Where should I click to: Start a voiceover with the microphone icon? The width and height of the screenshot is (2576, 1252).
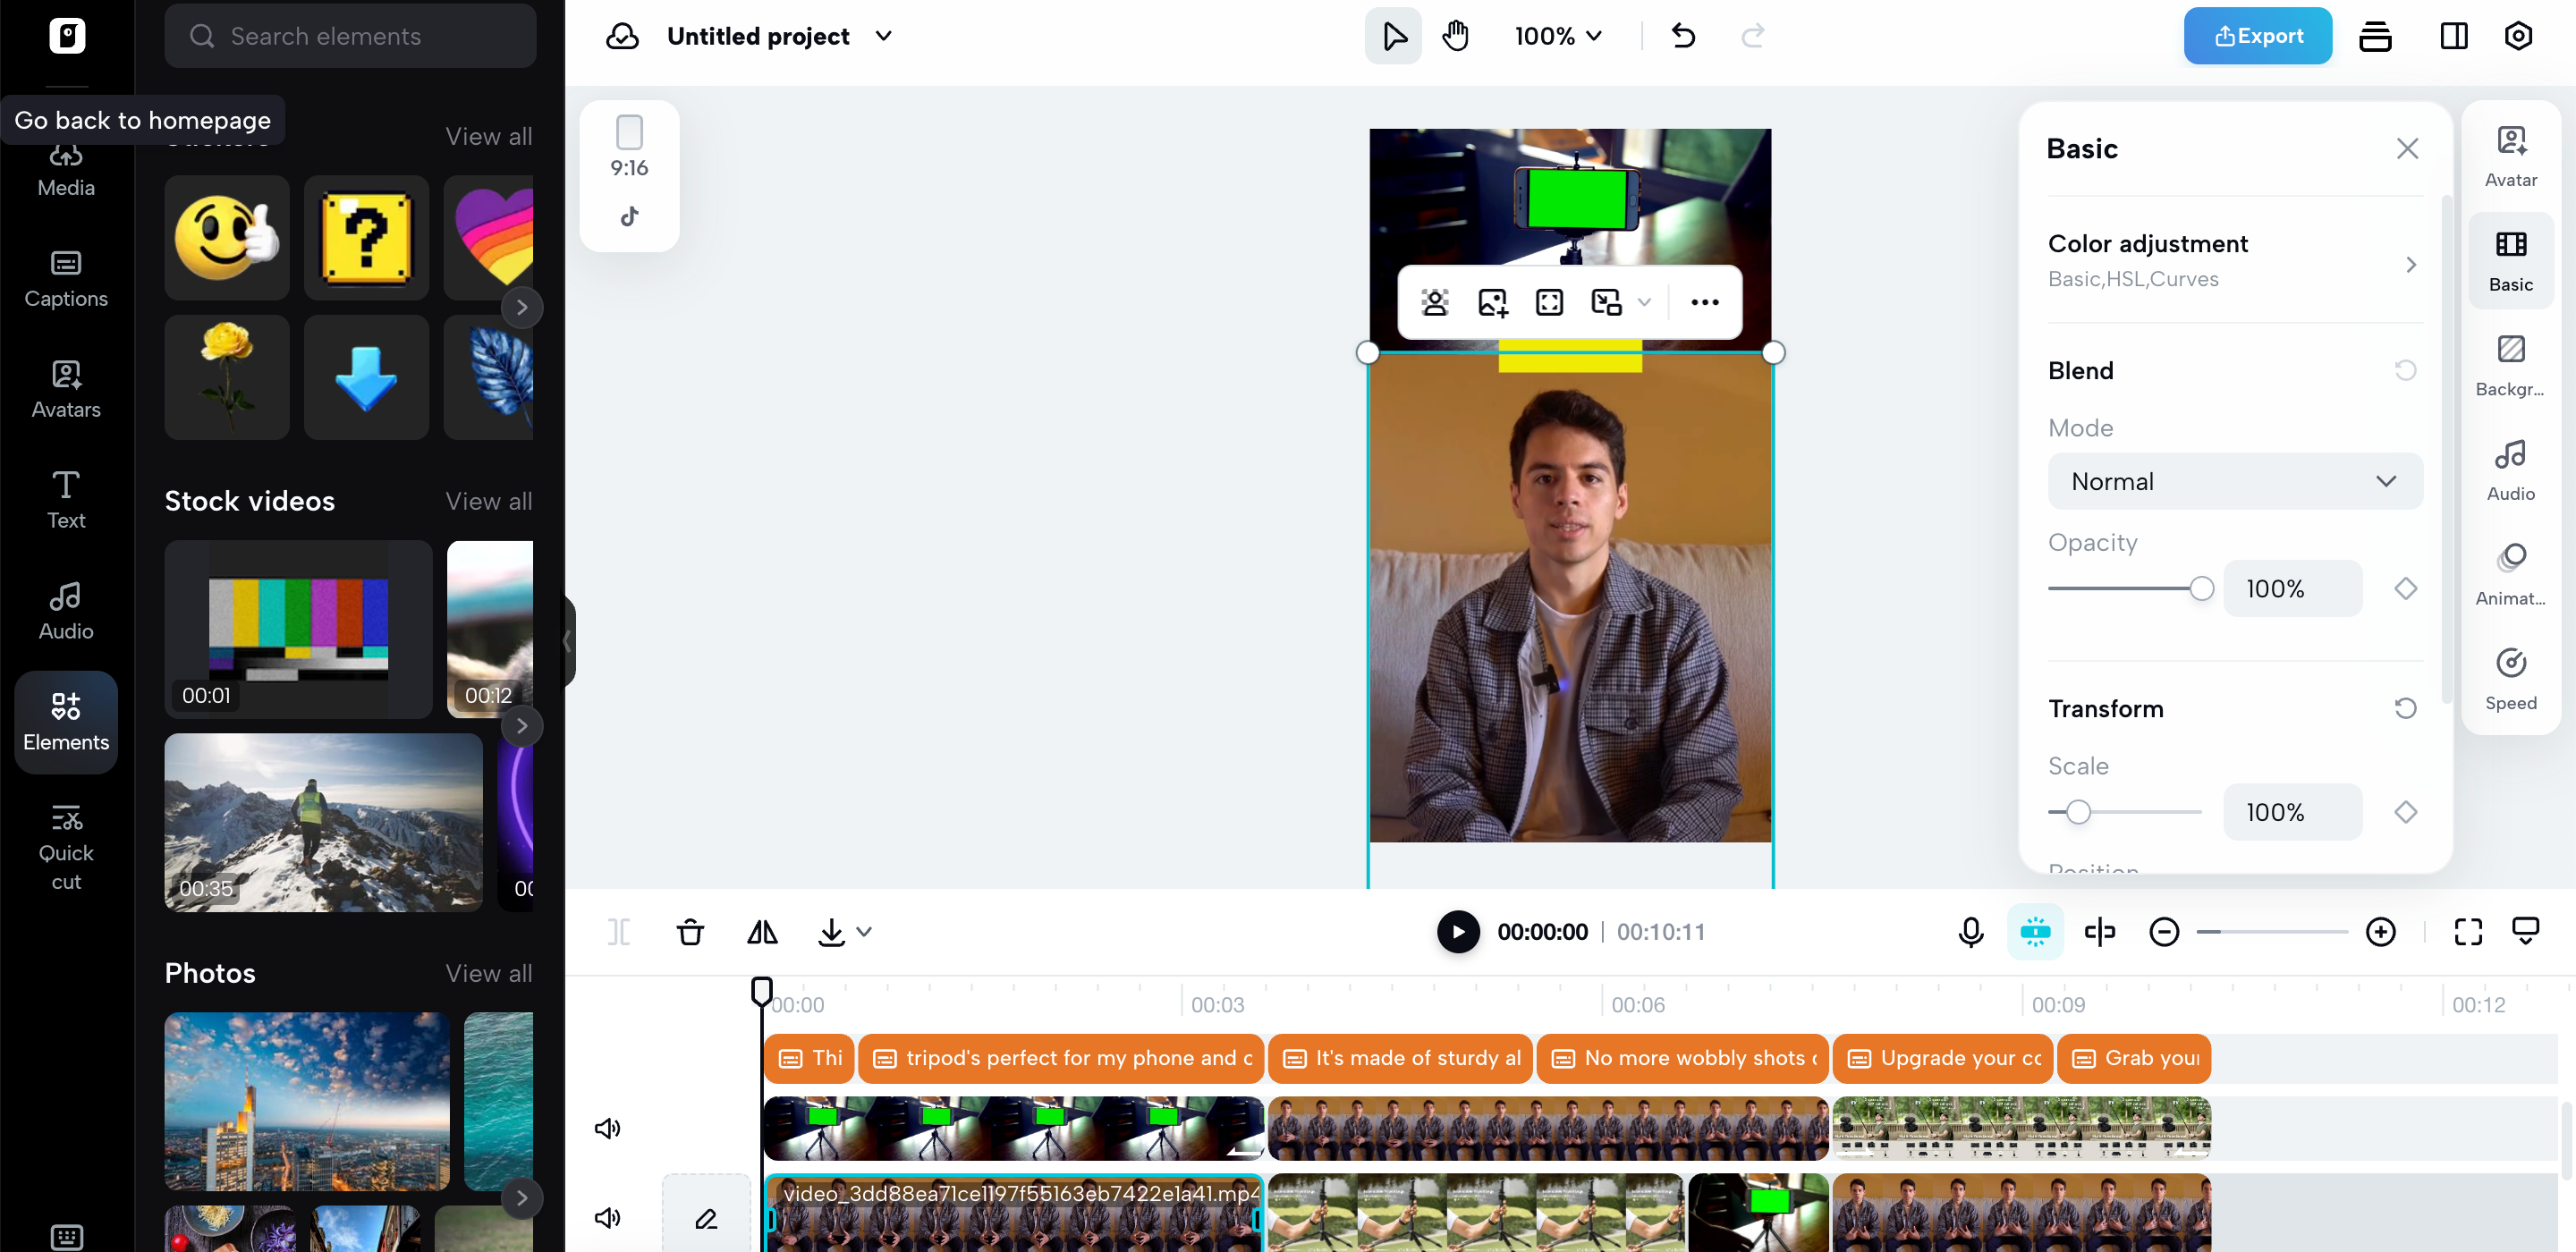pos(1969,931)
